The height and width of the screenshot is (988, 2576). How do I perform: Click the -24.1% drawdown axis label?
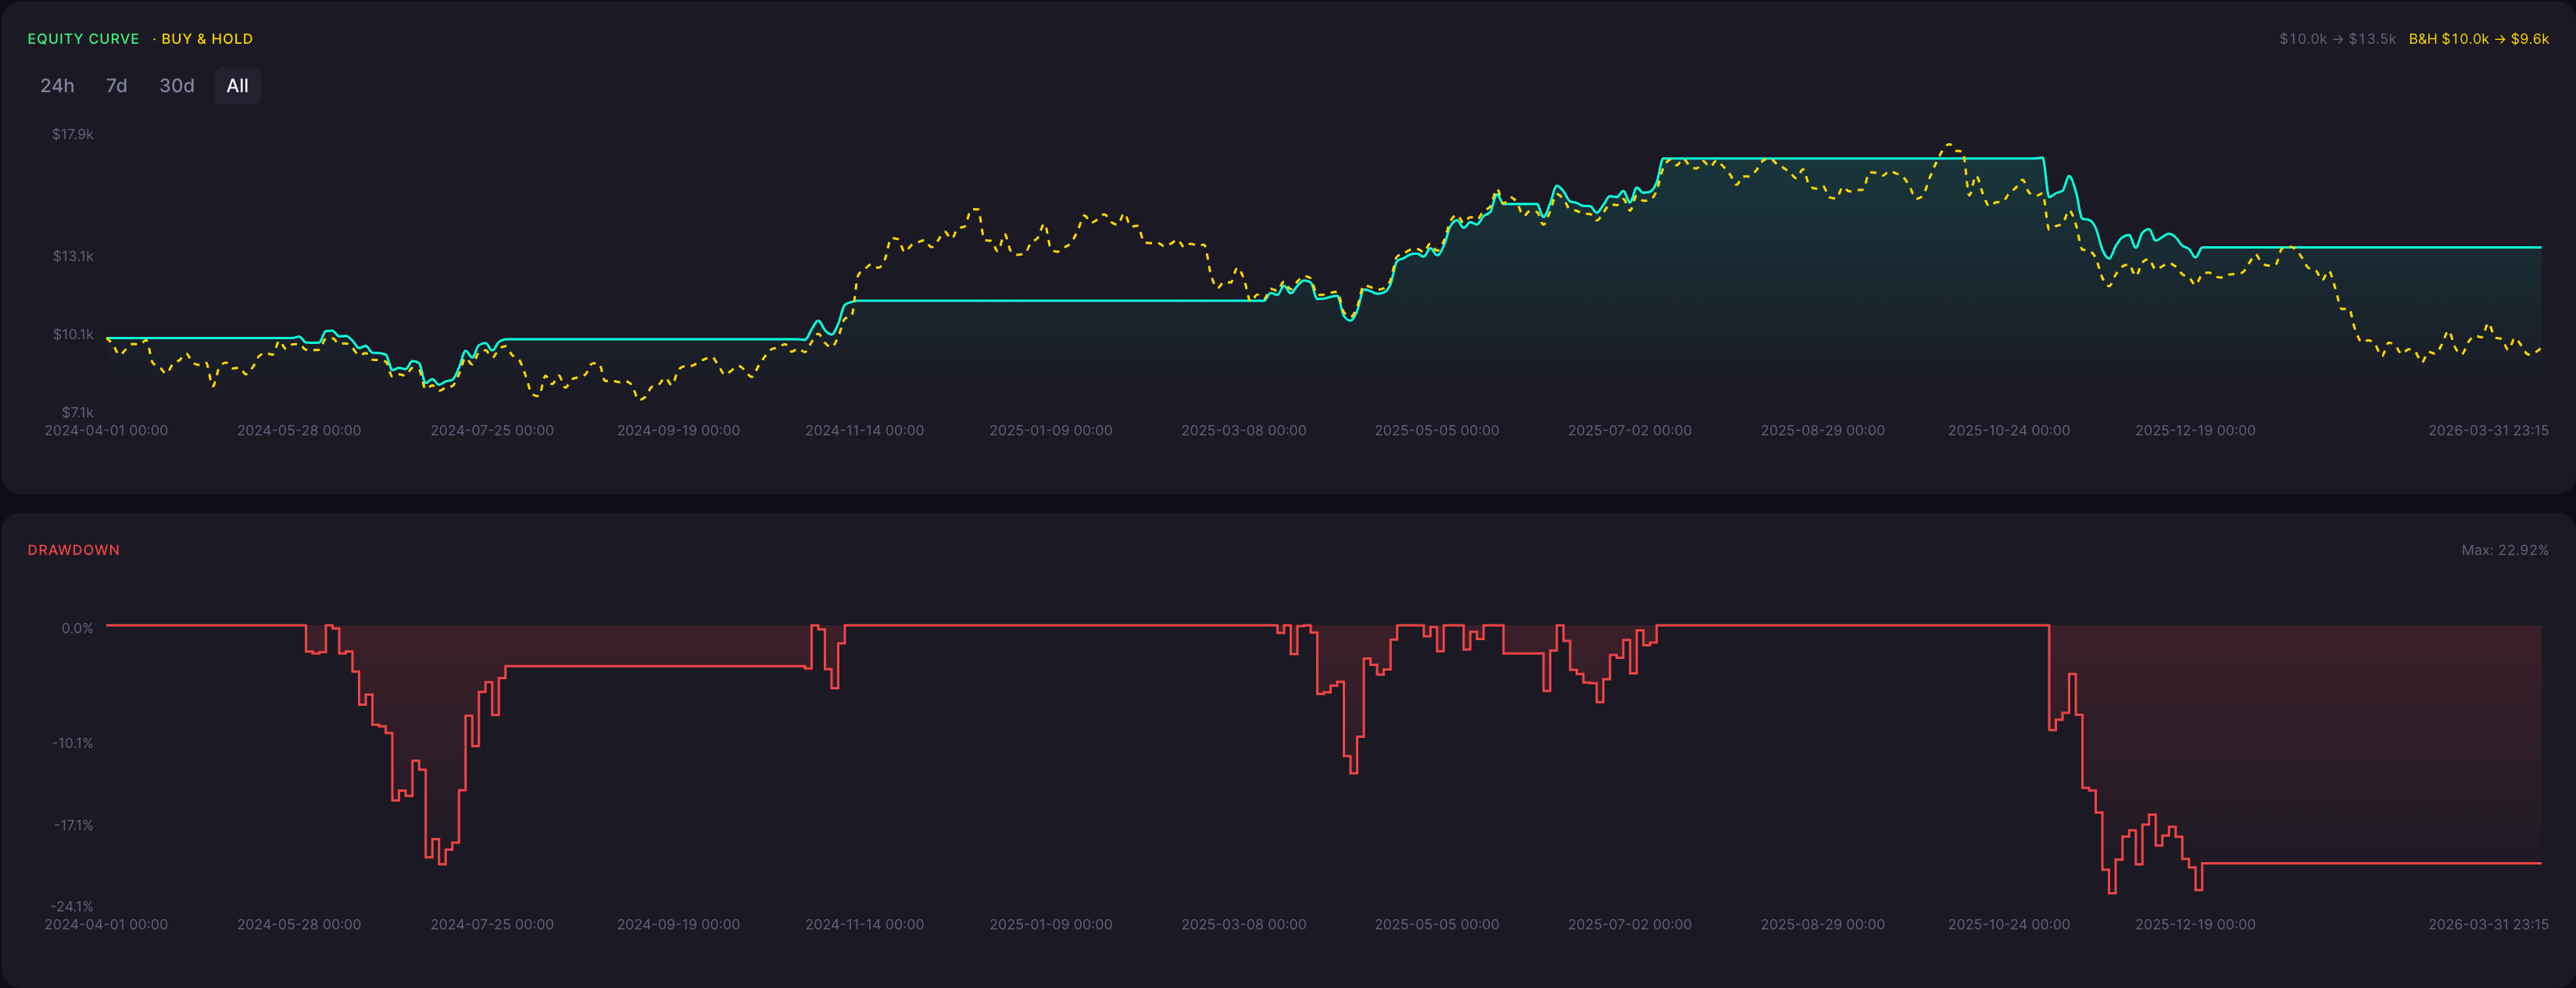tap(72, 906)
